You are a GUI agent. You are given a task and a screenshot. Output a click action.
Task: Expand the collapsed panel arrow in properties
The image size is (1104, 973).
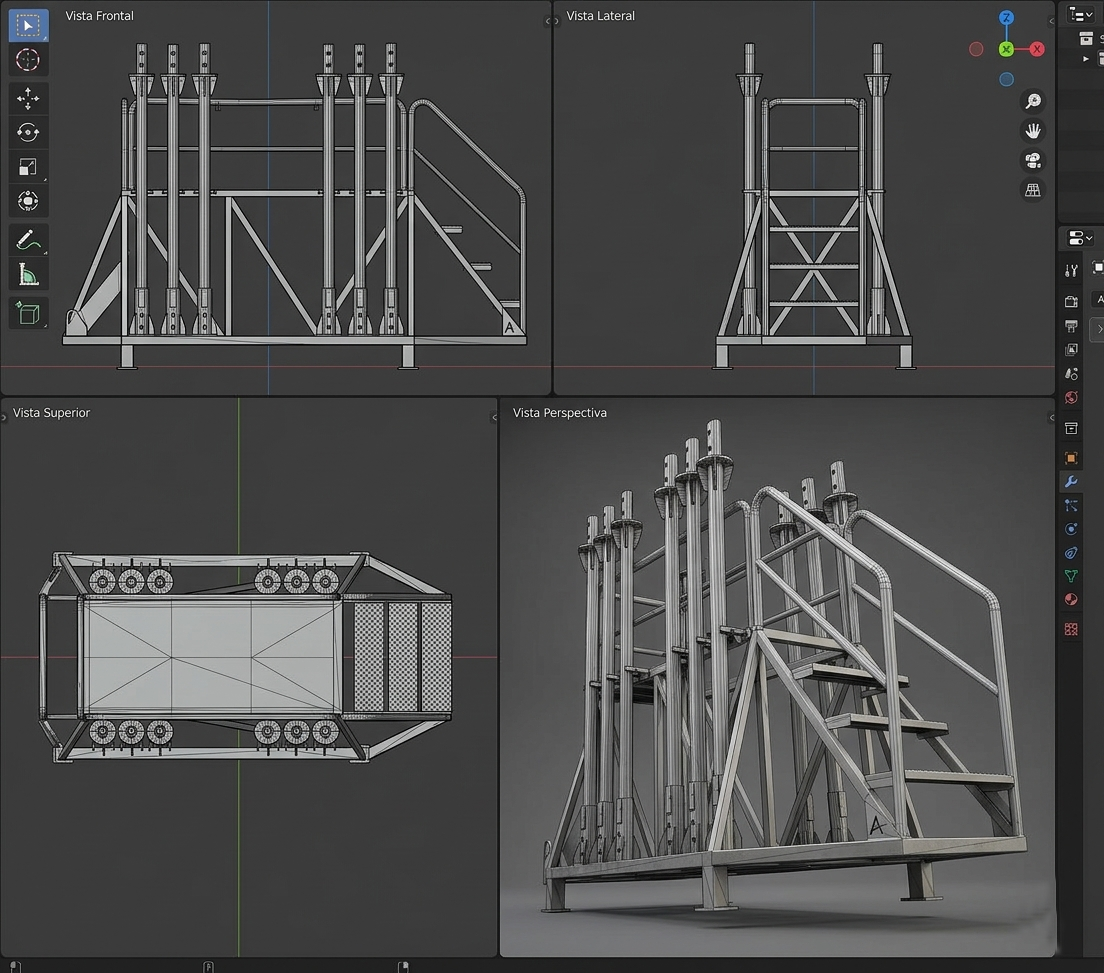click(1099, 329)
